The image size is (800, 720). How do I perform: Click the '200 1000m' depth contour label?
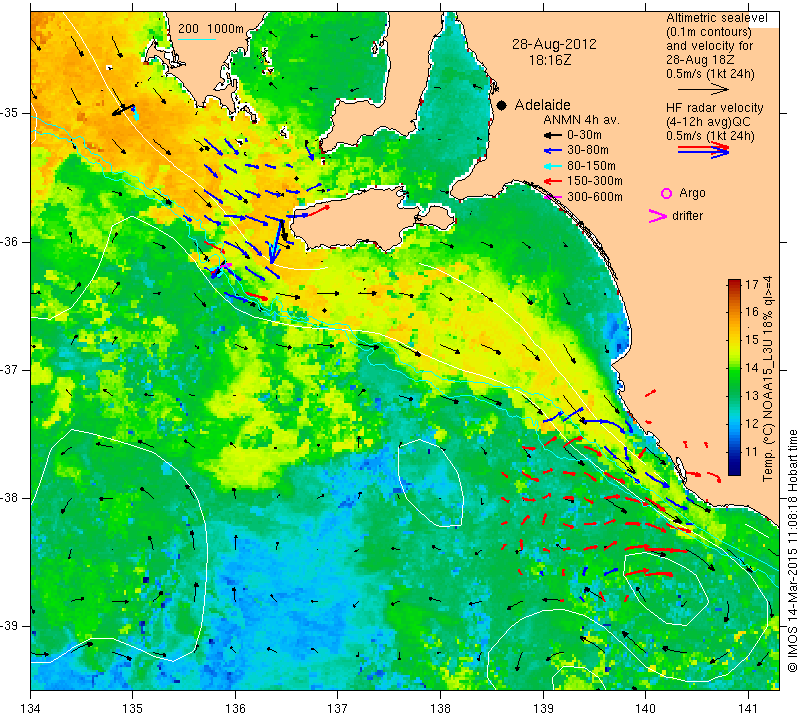click(x=211, y=29)
